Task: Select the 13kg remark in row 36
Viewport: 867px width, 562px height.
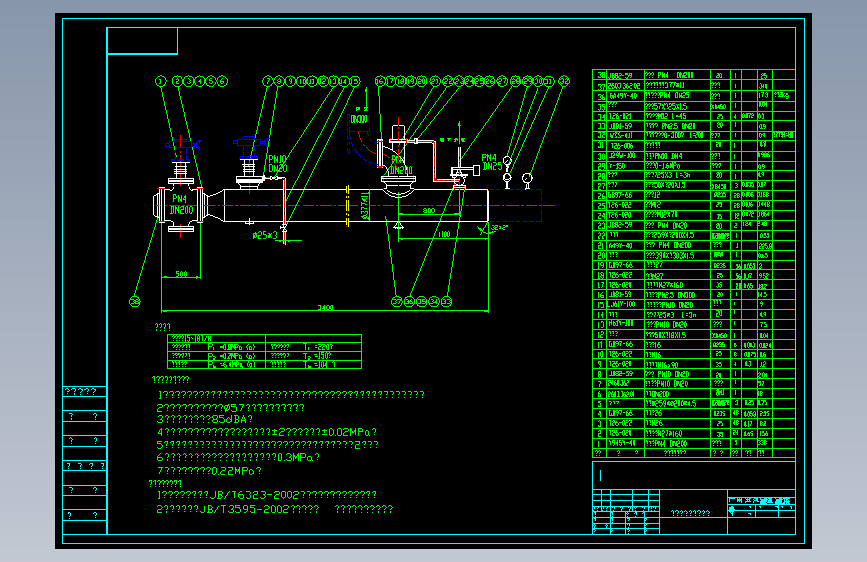Action: [783, 95]
